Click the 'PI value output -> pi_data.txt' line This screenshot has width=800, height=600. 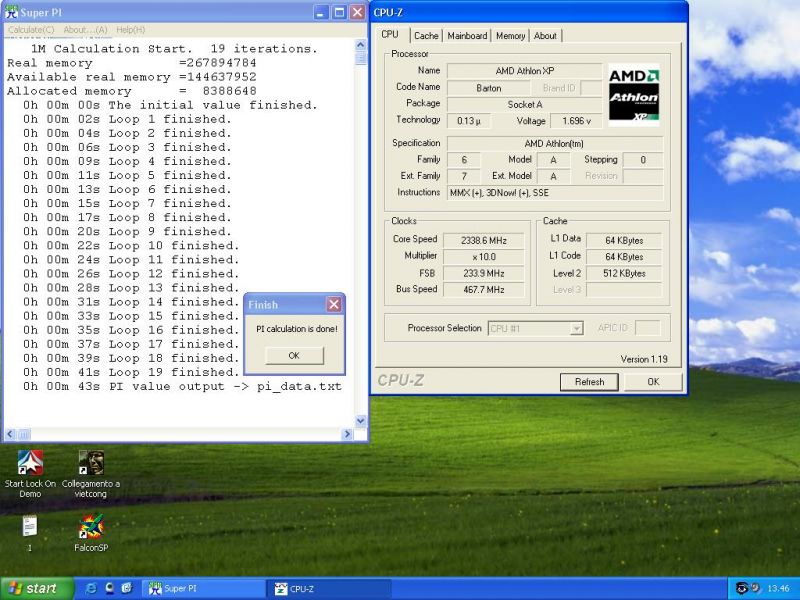182,386
